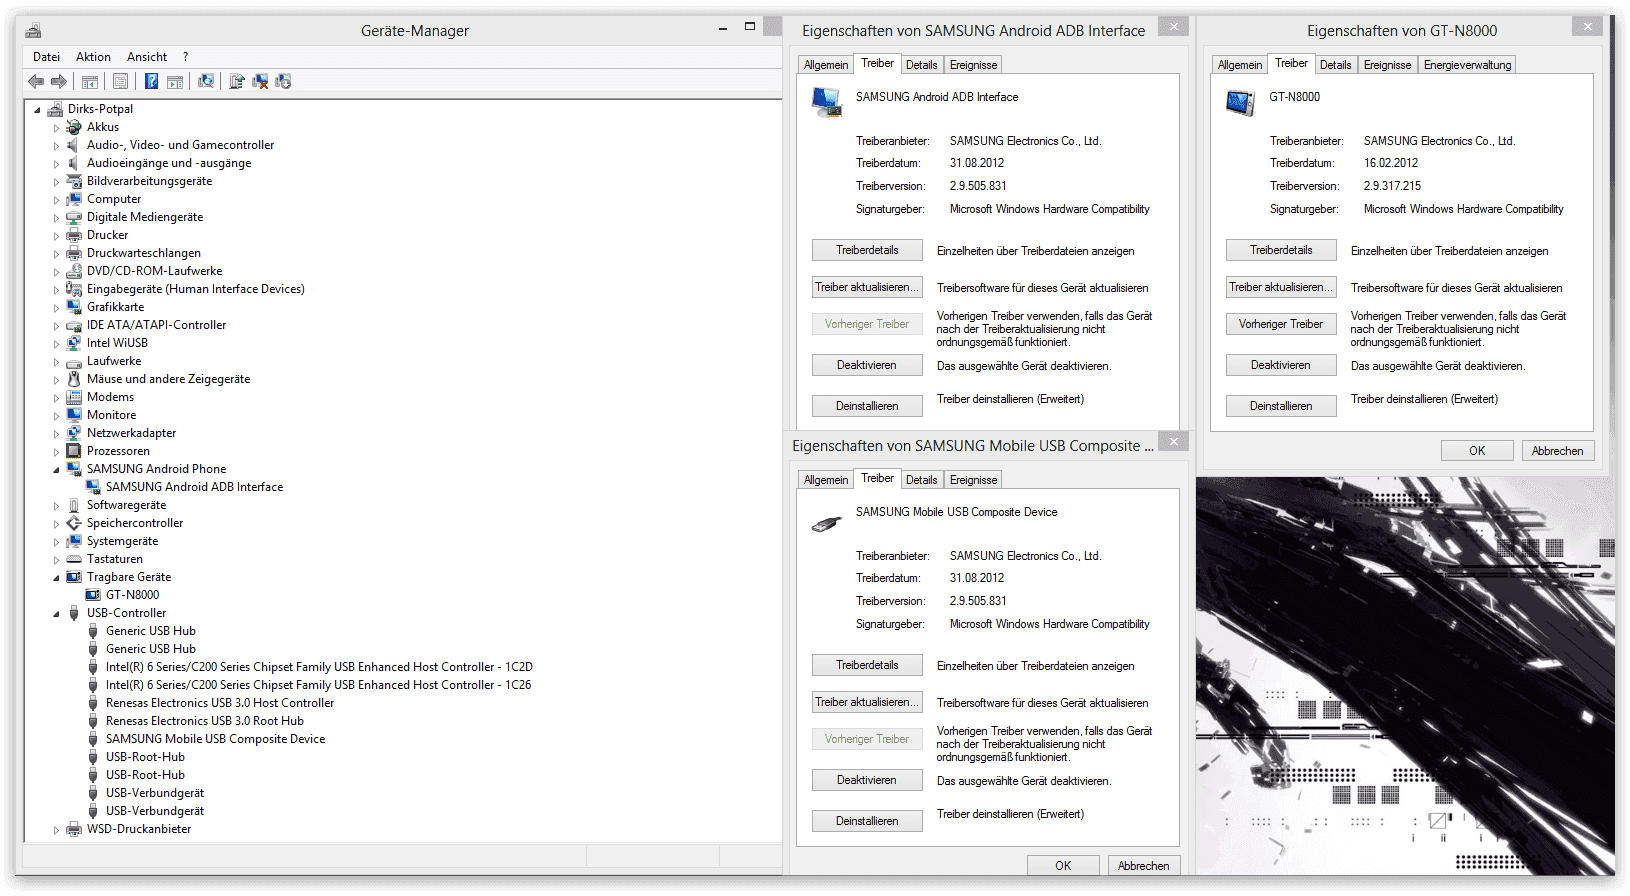The width and height of the screenshot is (1630, 896).
Task: Select SAMSUNG Android ADB Interface in tree
Action: [194, 487]
